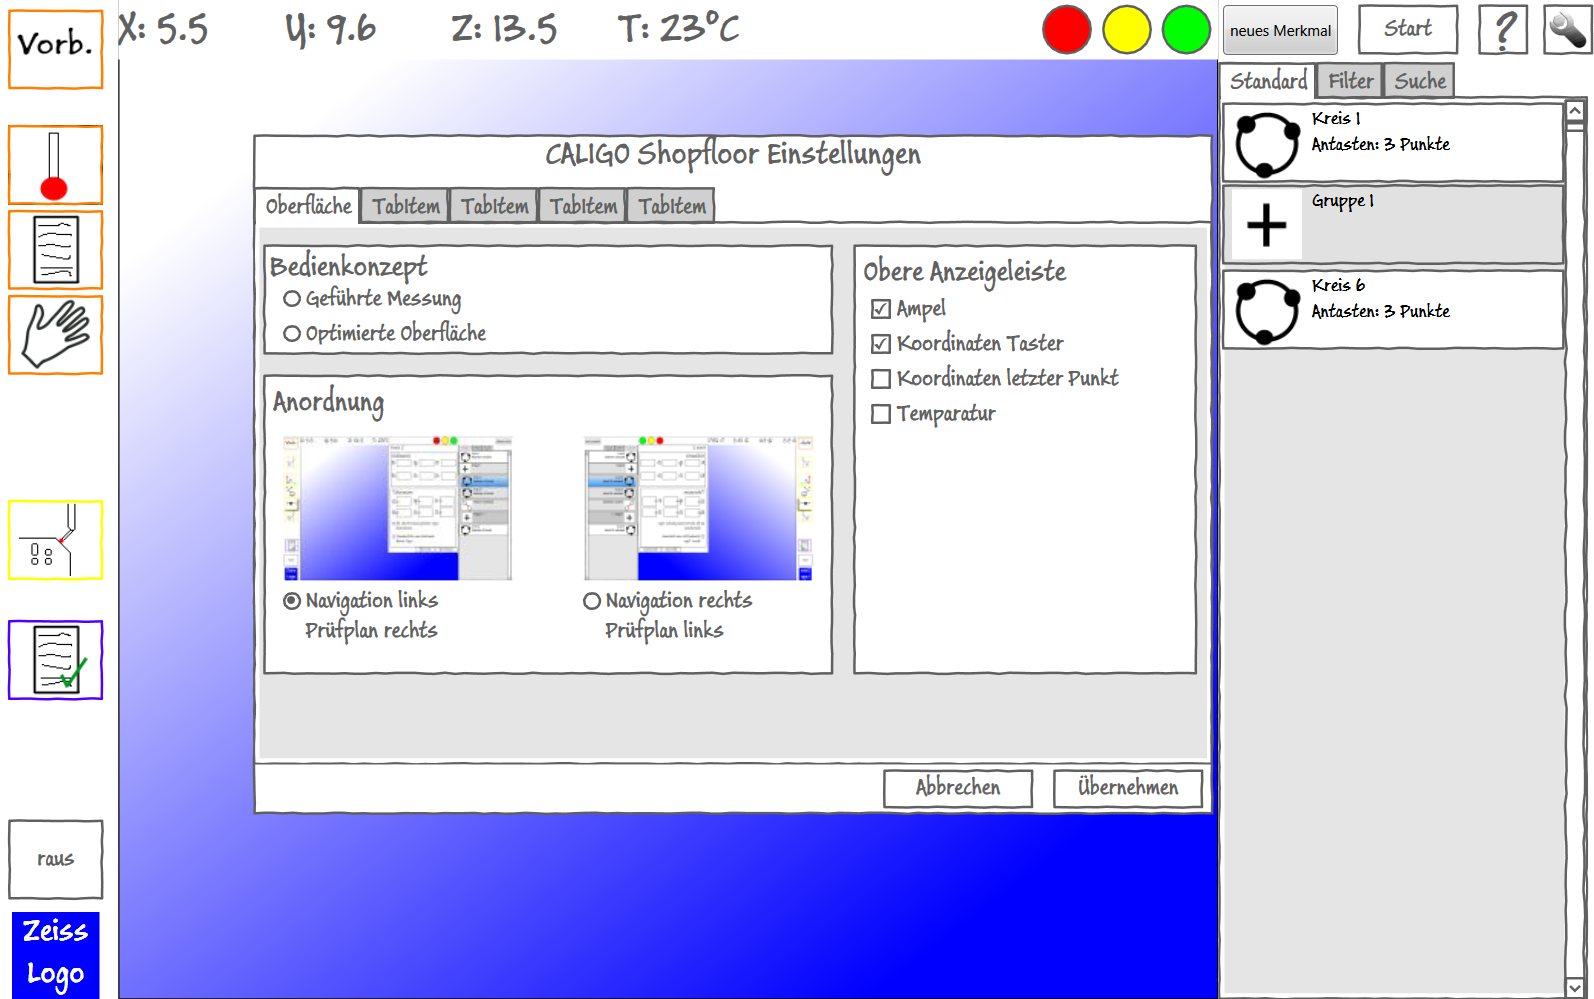Uncheck the Koordinaten Taster checkbox
This screenshot has height=999, width=1594.
(x=881, y=344)
